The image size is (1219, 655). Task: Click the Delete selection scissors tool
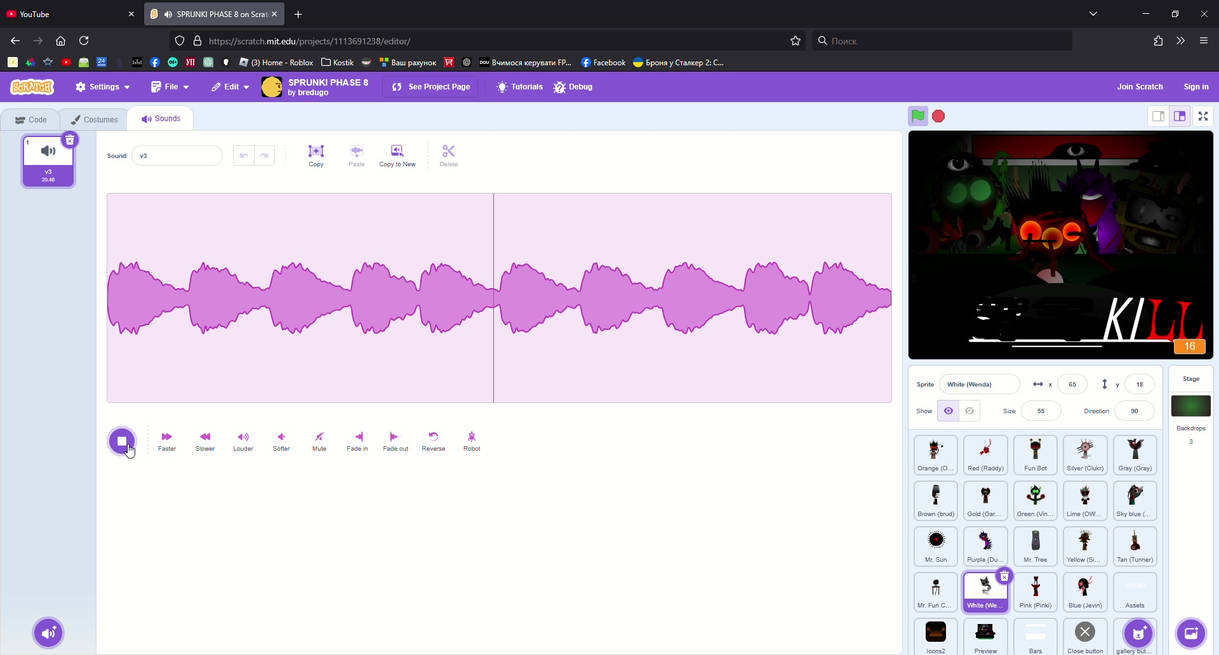[x=448, y=156]
